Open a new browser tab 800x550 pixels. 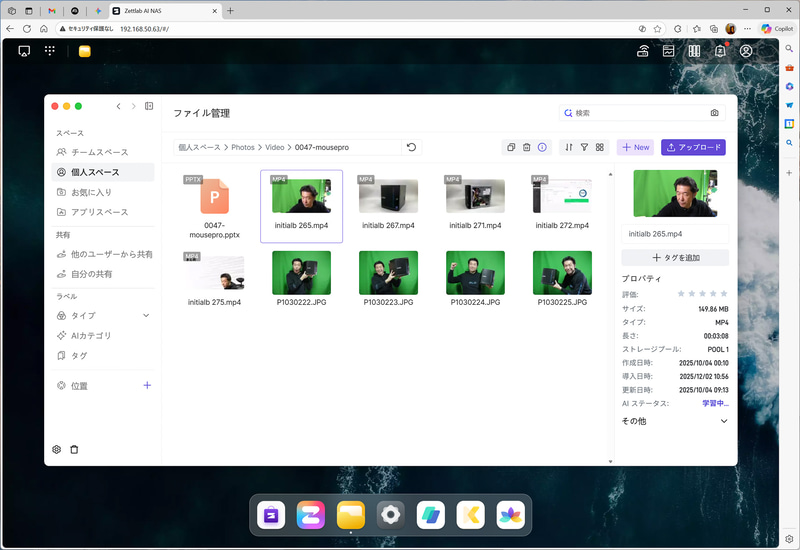pyautogui.click(x=231, y=11)
